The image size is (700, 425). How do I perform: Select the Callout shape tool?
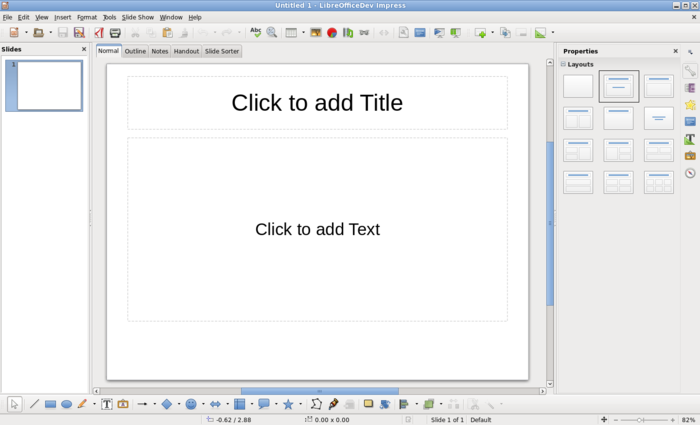(x=264, y=404)
